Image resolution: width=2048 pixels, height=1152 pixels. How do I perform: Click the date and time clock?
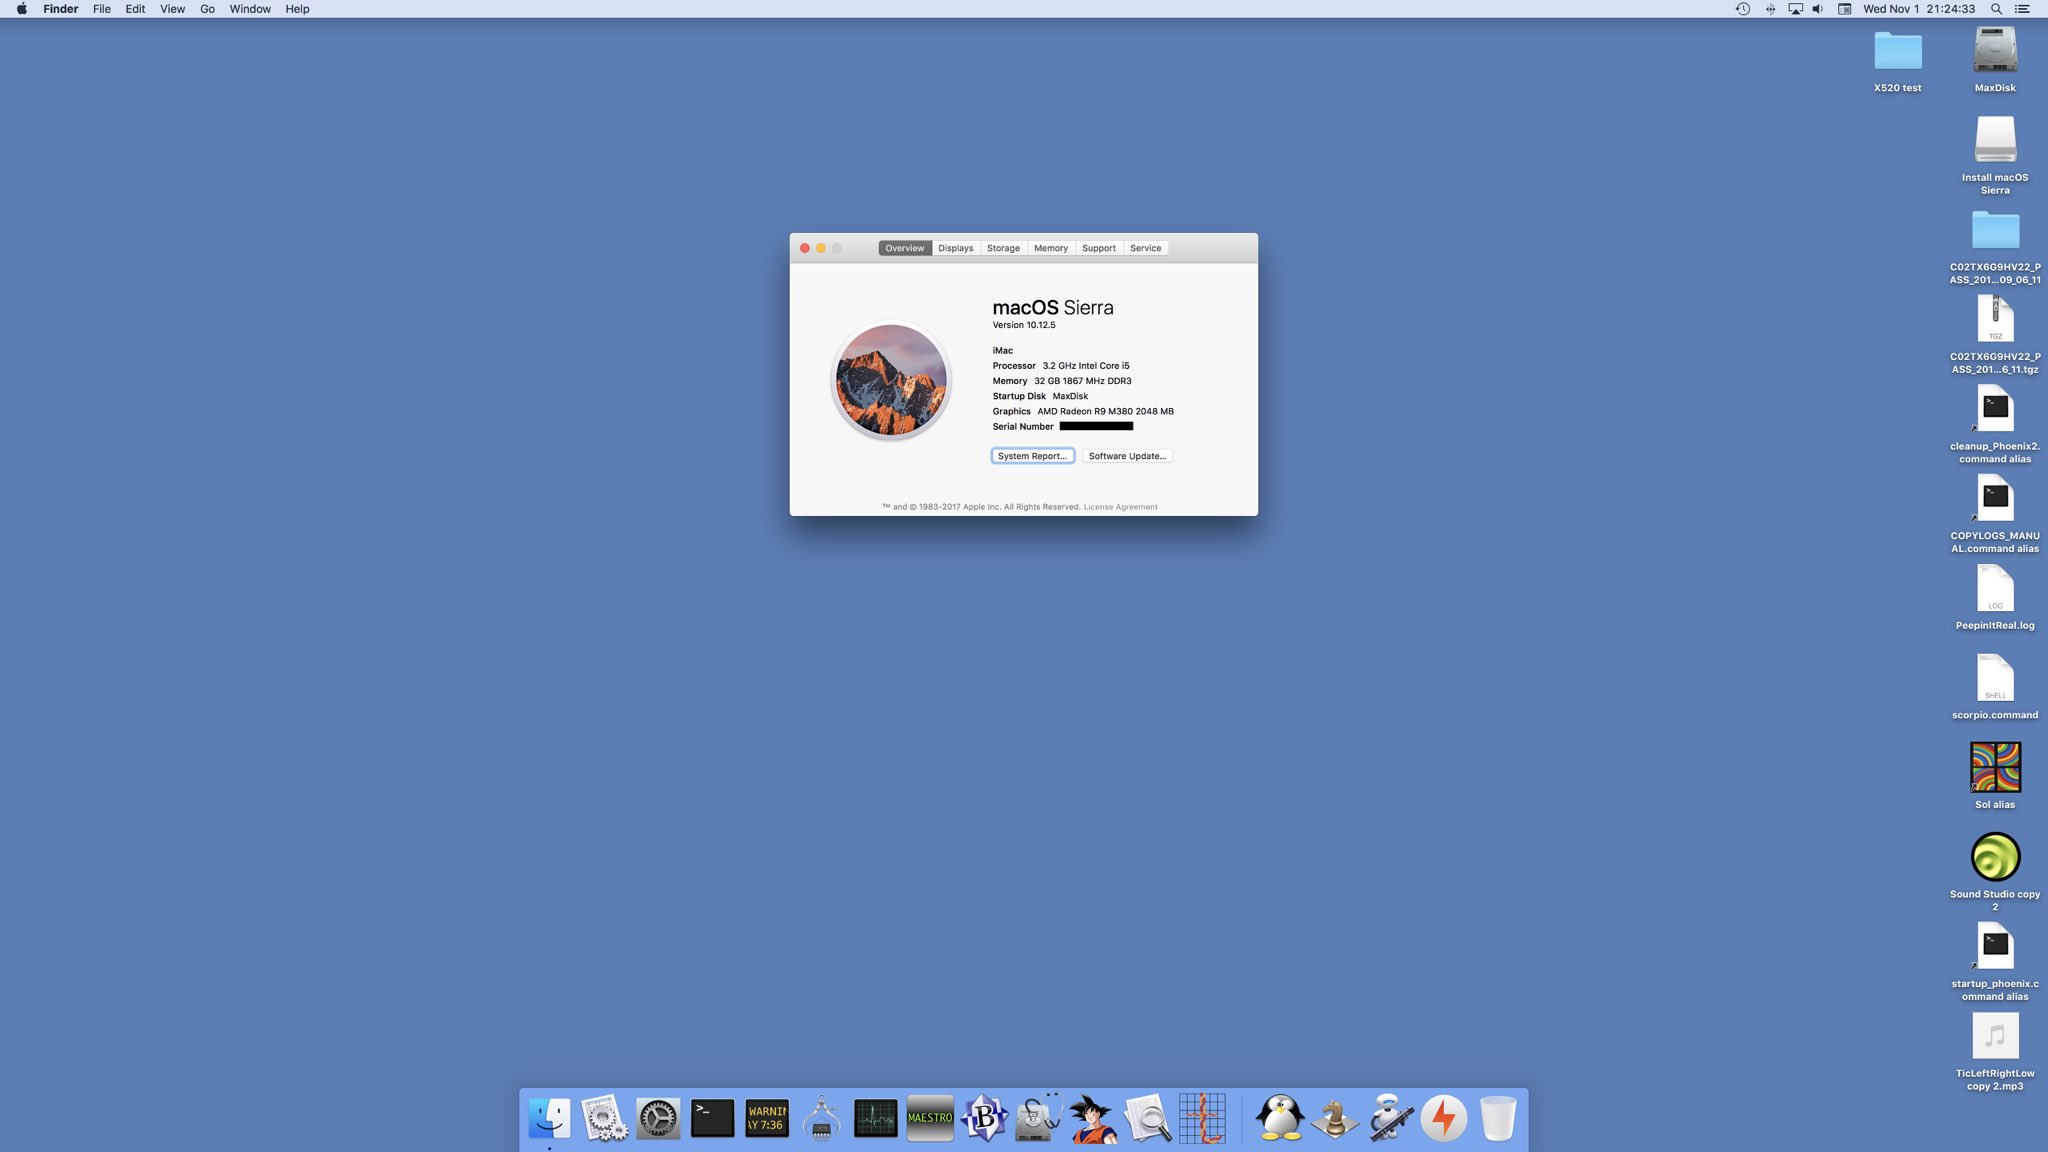[1918, 9]
